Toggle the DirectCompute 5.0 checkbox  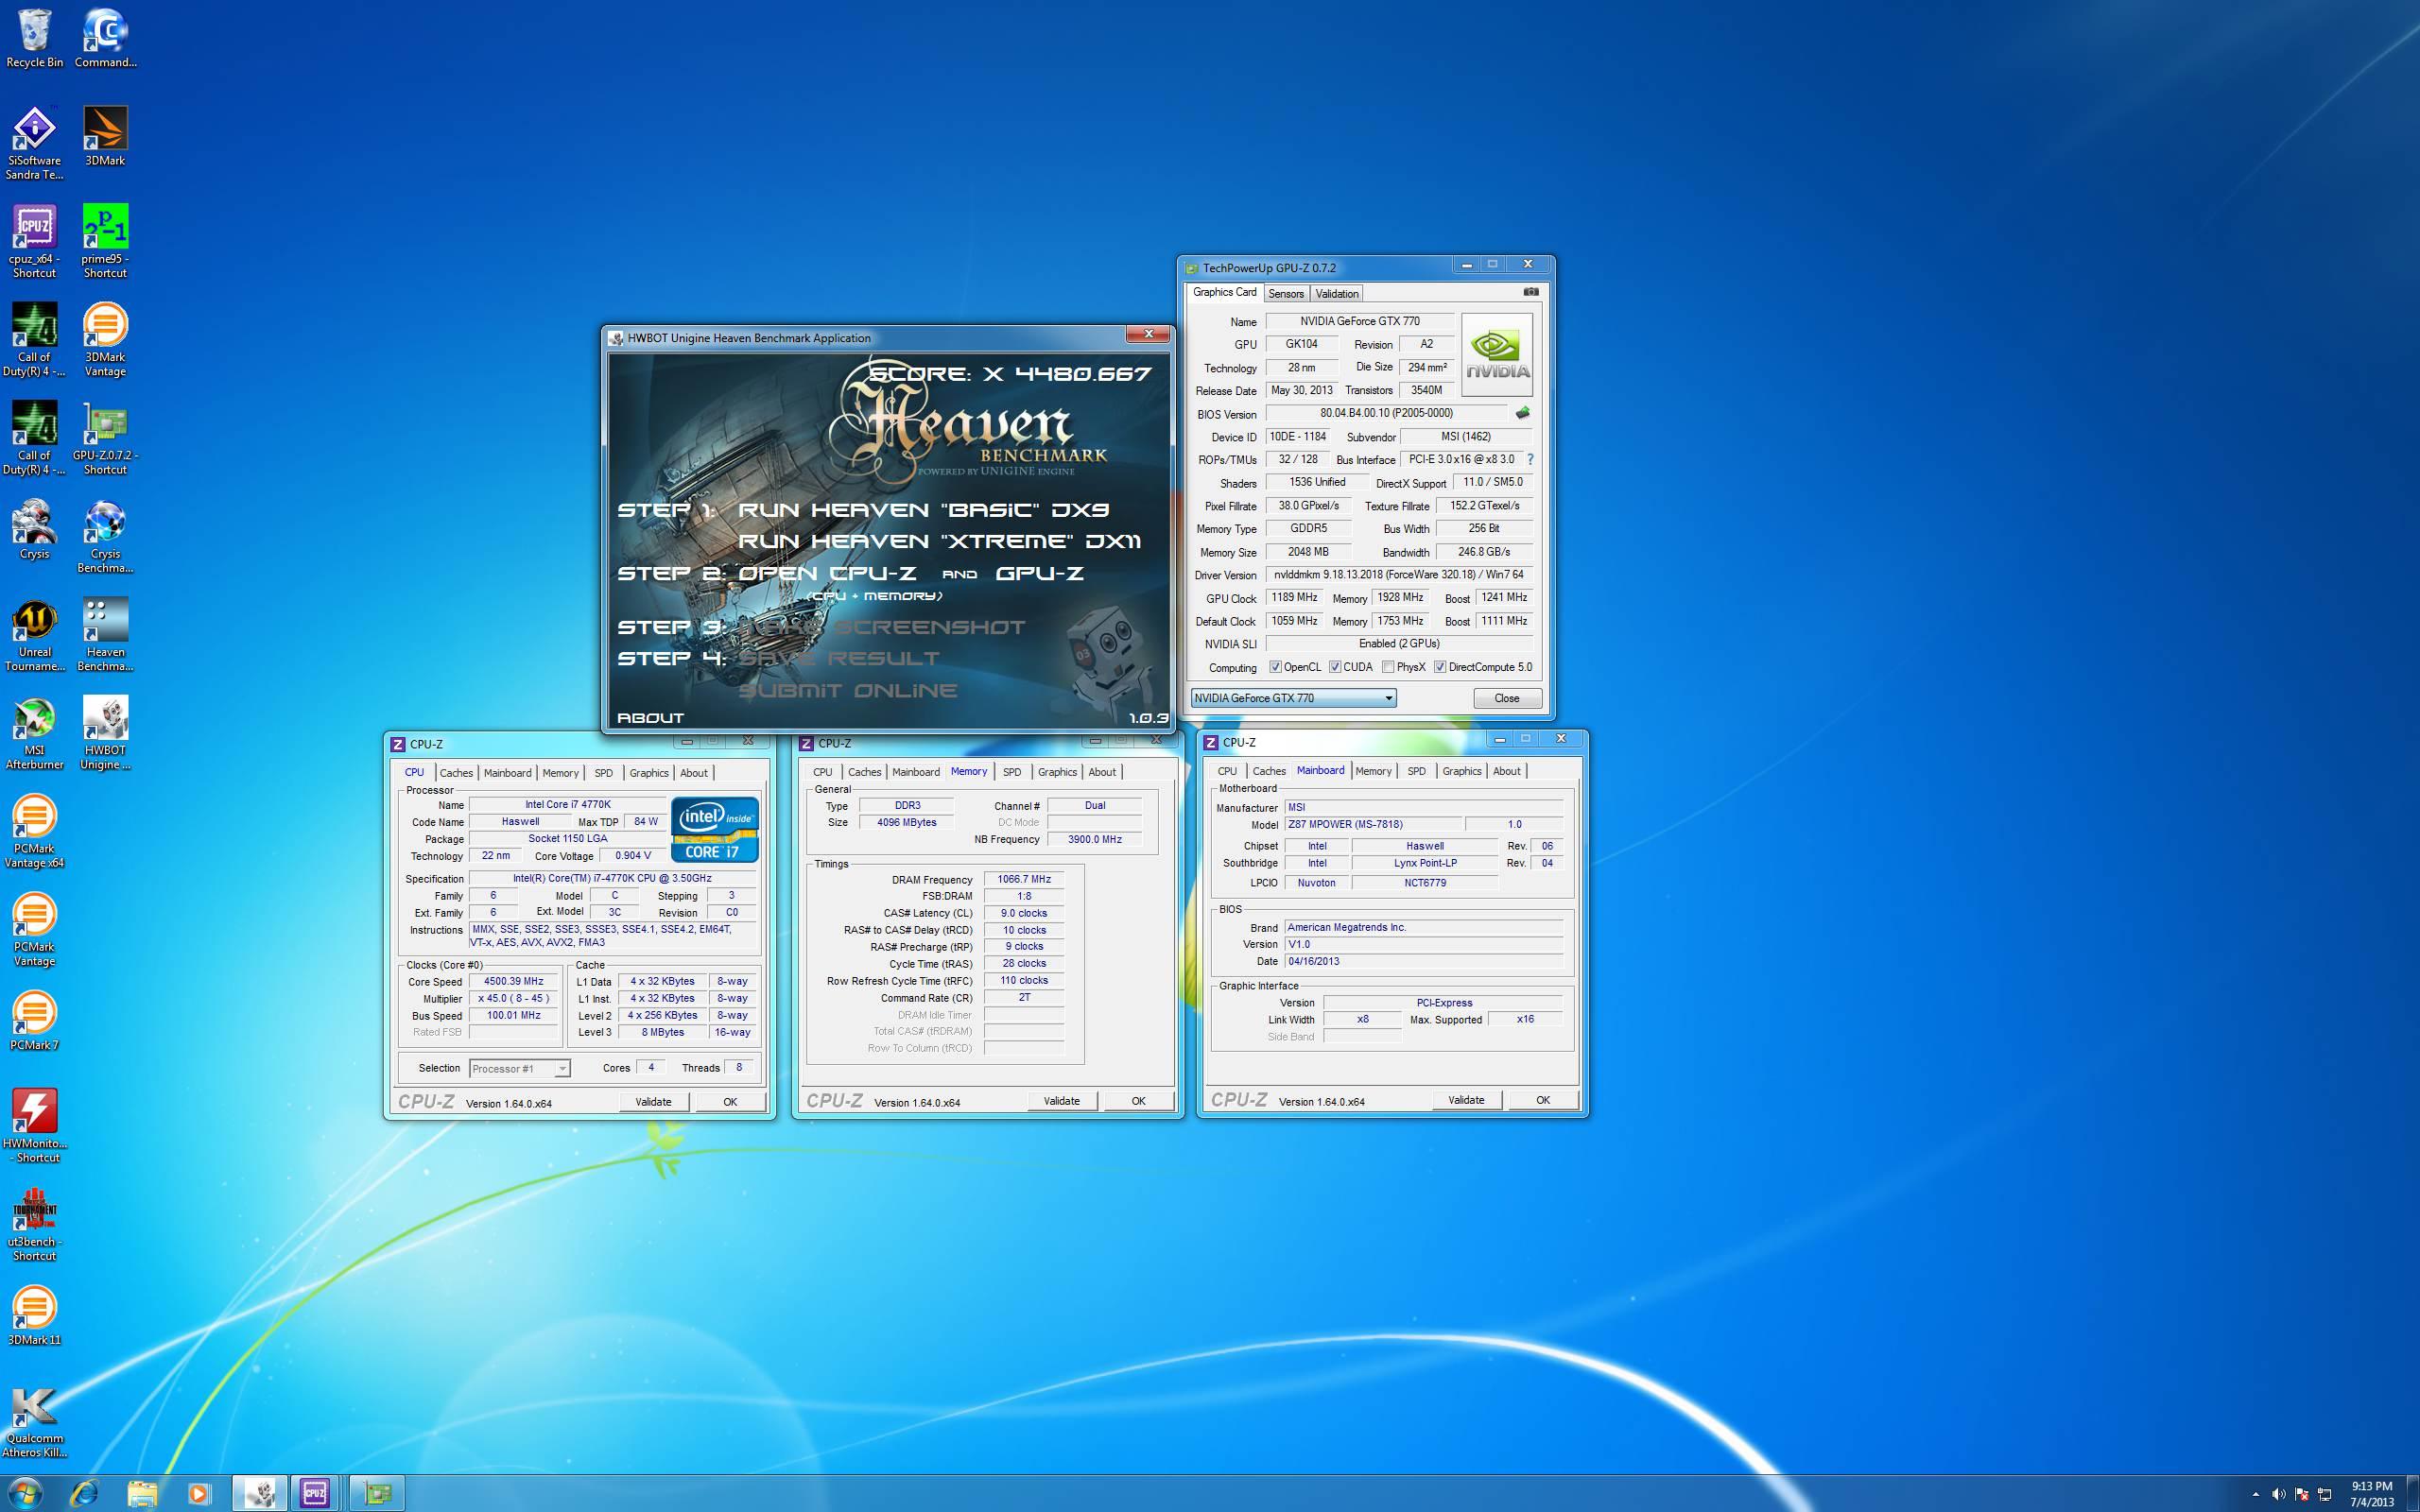pyautogui.click(x=1440, y=667)
